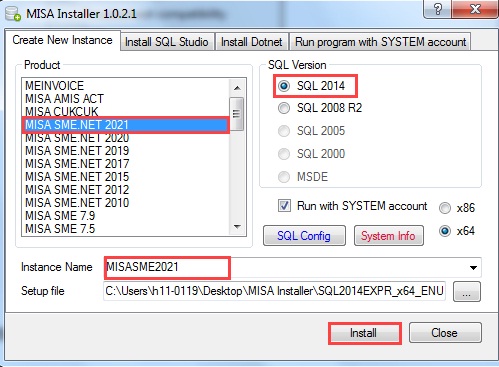Select MISA SME 7.9 product

(x=126, y=216)
